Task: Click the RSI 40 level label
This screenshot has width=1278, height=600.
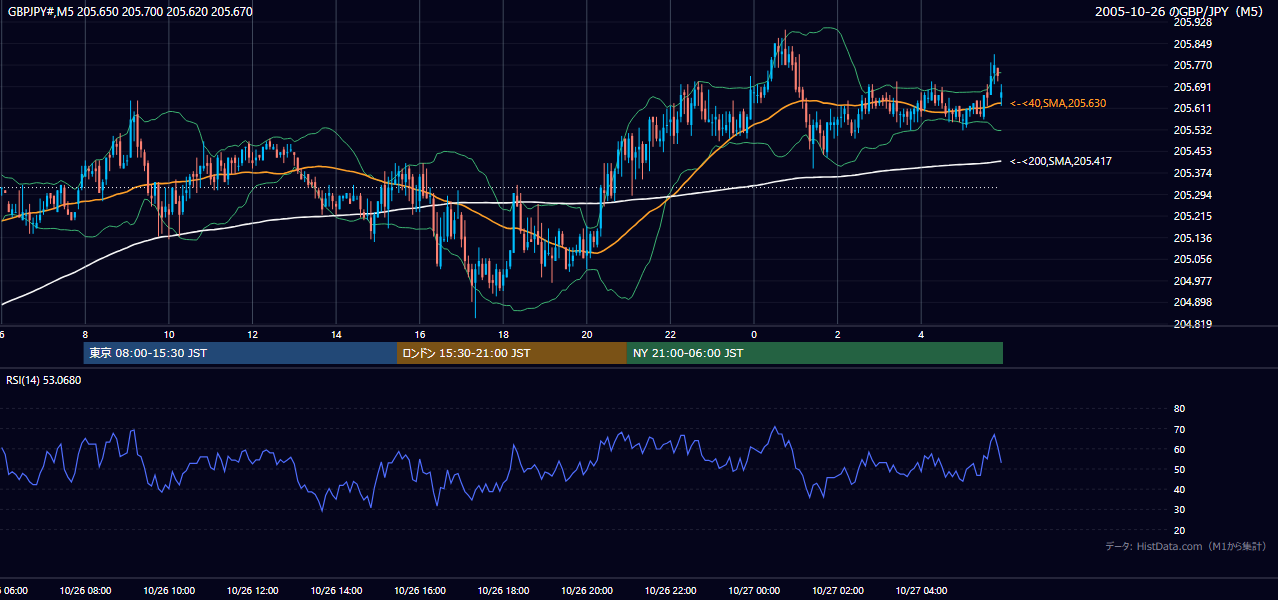Action: pyautogui.click(x=1179, y=490)
